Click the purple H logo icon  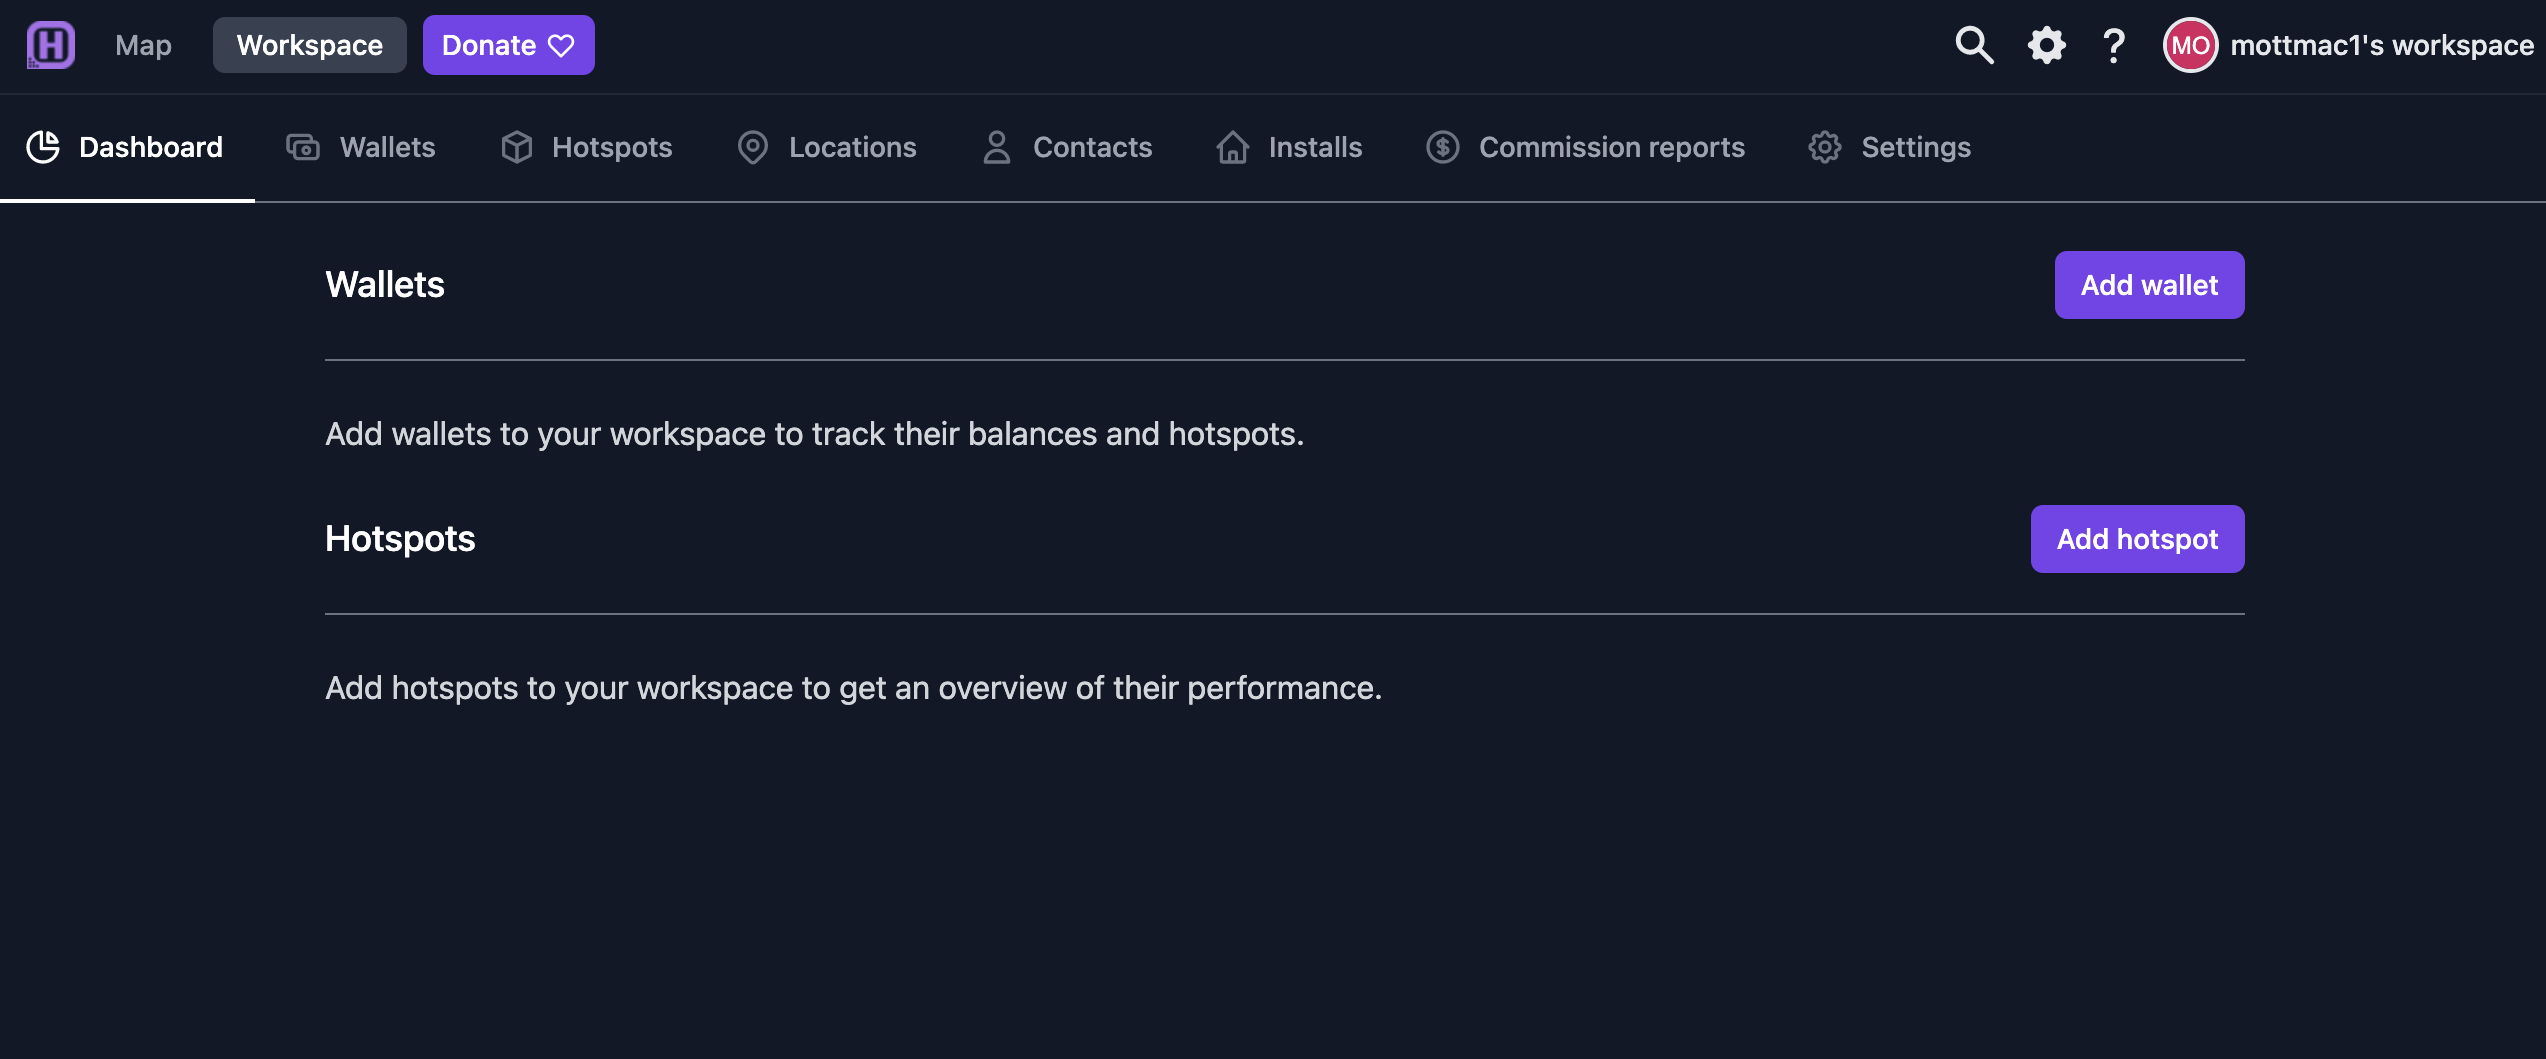50,45
